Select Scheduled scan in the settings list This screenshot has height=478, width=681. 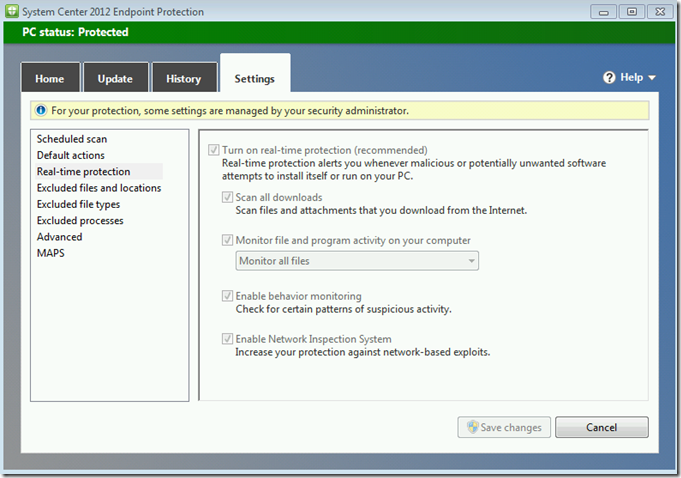pos(72,139)
